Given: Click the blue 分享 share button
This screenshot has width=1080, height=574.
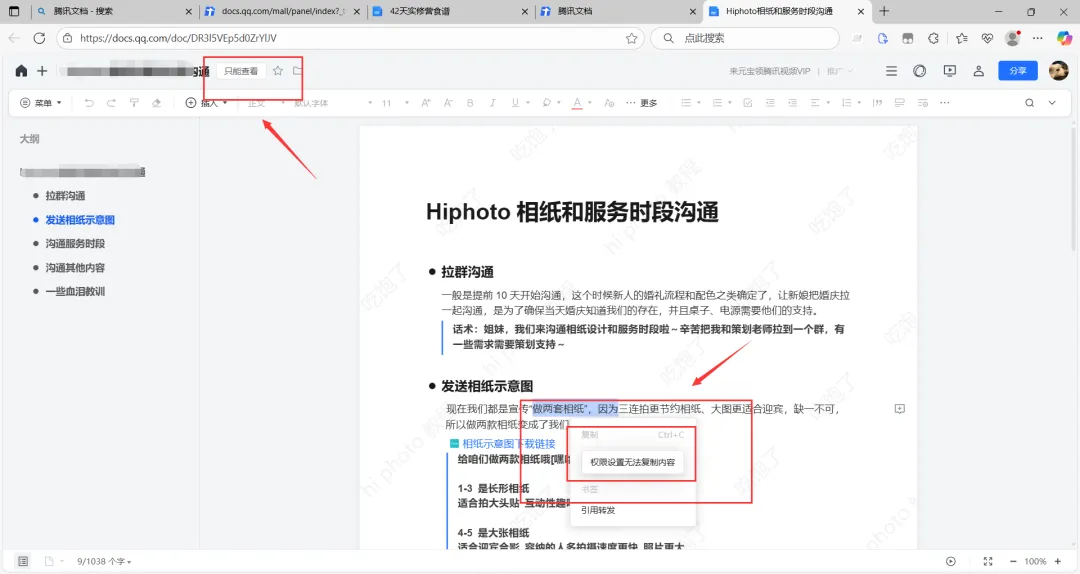Looking at the screenshot, I should click(x=1018, y=71).
